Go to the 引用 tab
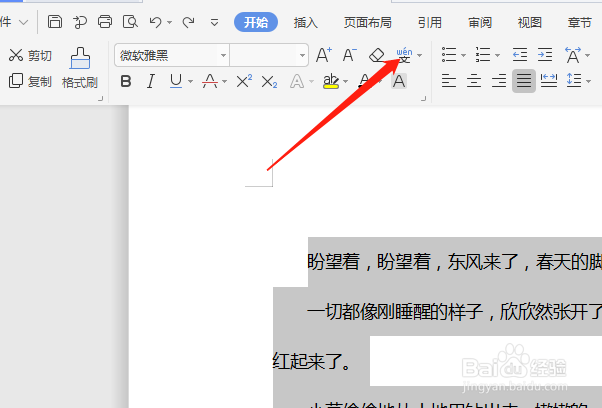The height and width of the screenshot is (408, 602). (430, 23)
